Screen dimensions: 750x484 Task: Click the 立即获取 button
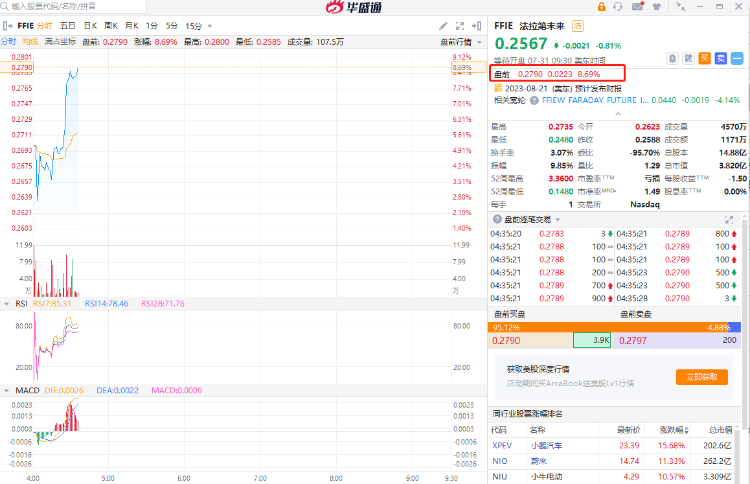point(702,377)
